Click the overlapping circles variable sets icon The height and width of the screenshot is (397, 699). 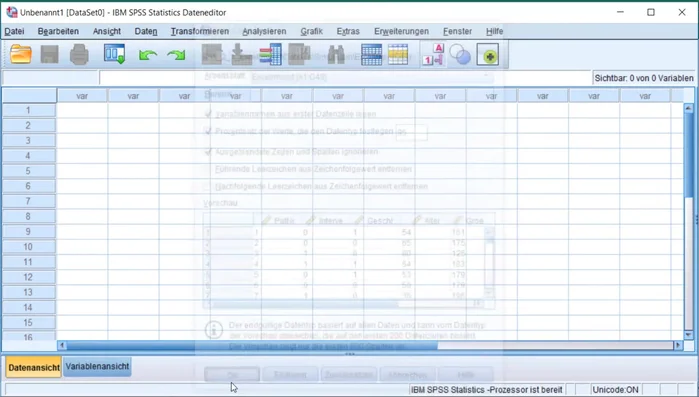(x=460, y=55)
